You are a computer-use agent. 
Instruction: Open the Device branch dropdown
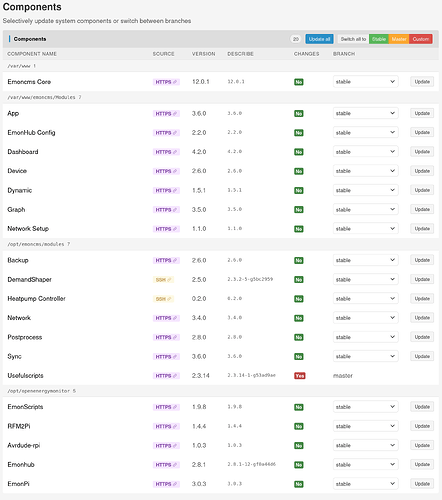pos(365,171)
